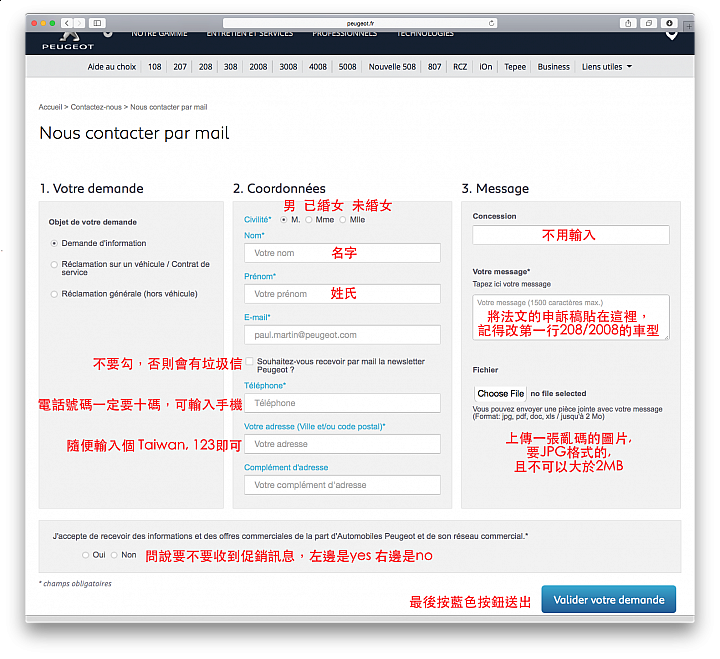Expand the Liens utiles dropdown
Screen dimensions: 720x659
point(607,67)
